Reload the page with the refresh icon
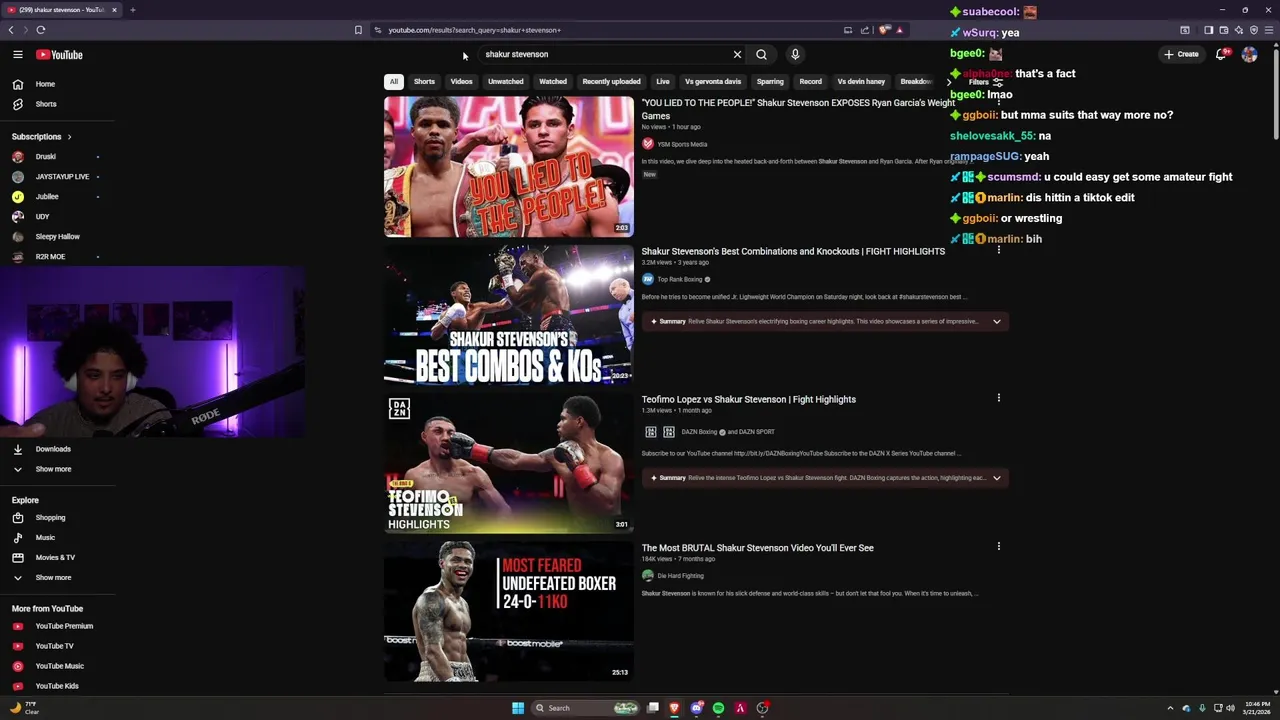 [x=41, y=30]
